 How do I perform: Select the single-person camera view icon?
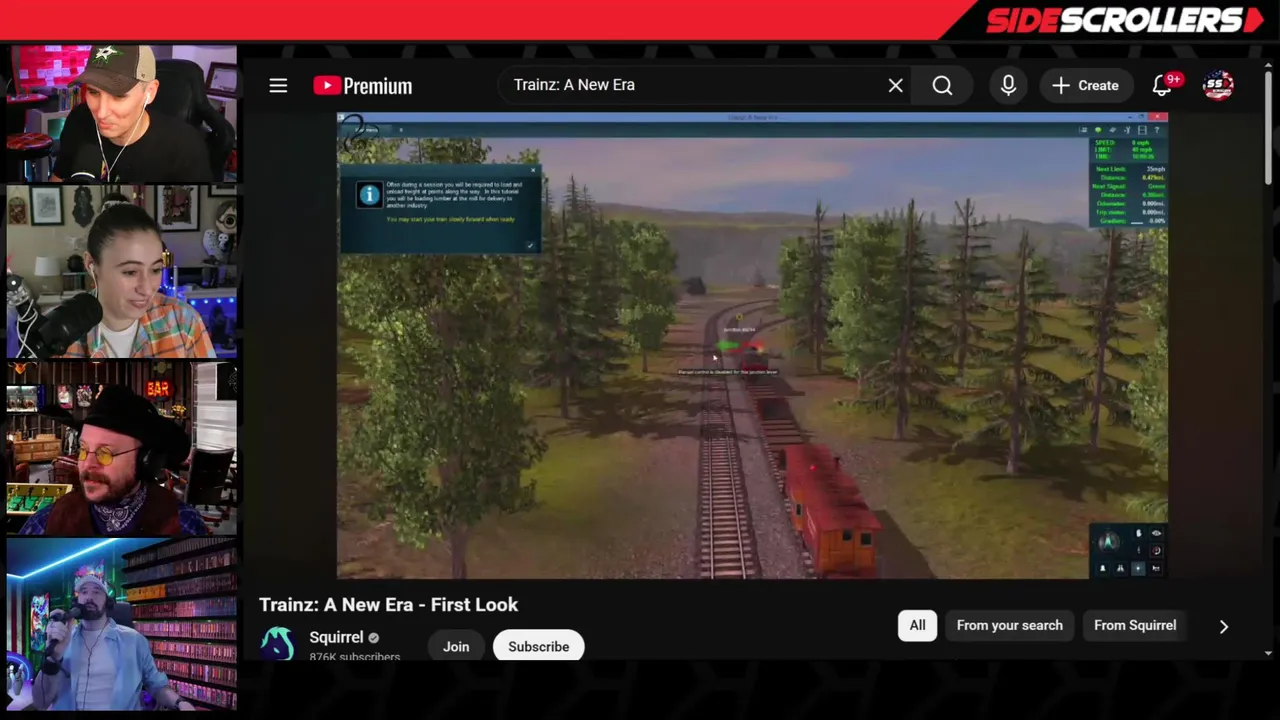(1103, 568)
